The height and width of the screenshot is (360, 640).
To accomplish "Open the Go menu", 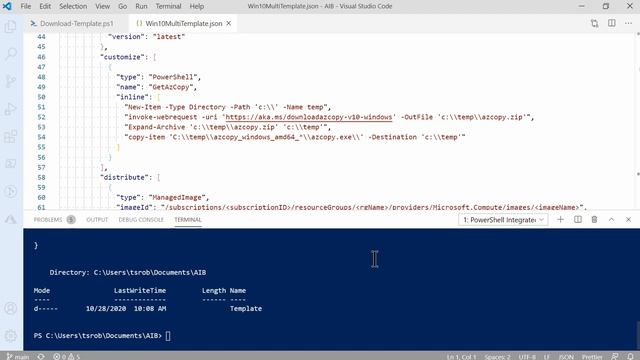I will (122, 6).
